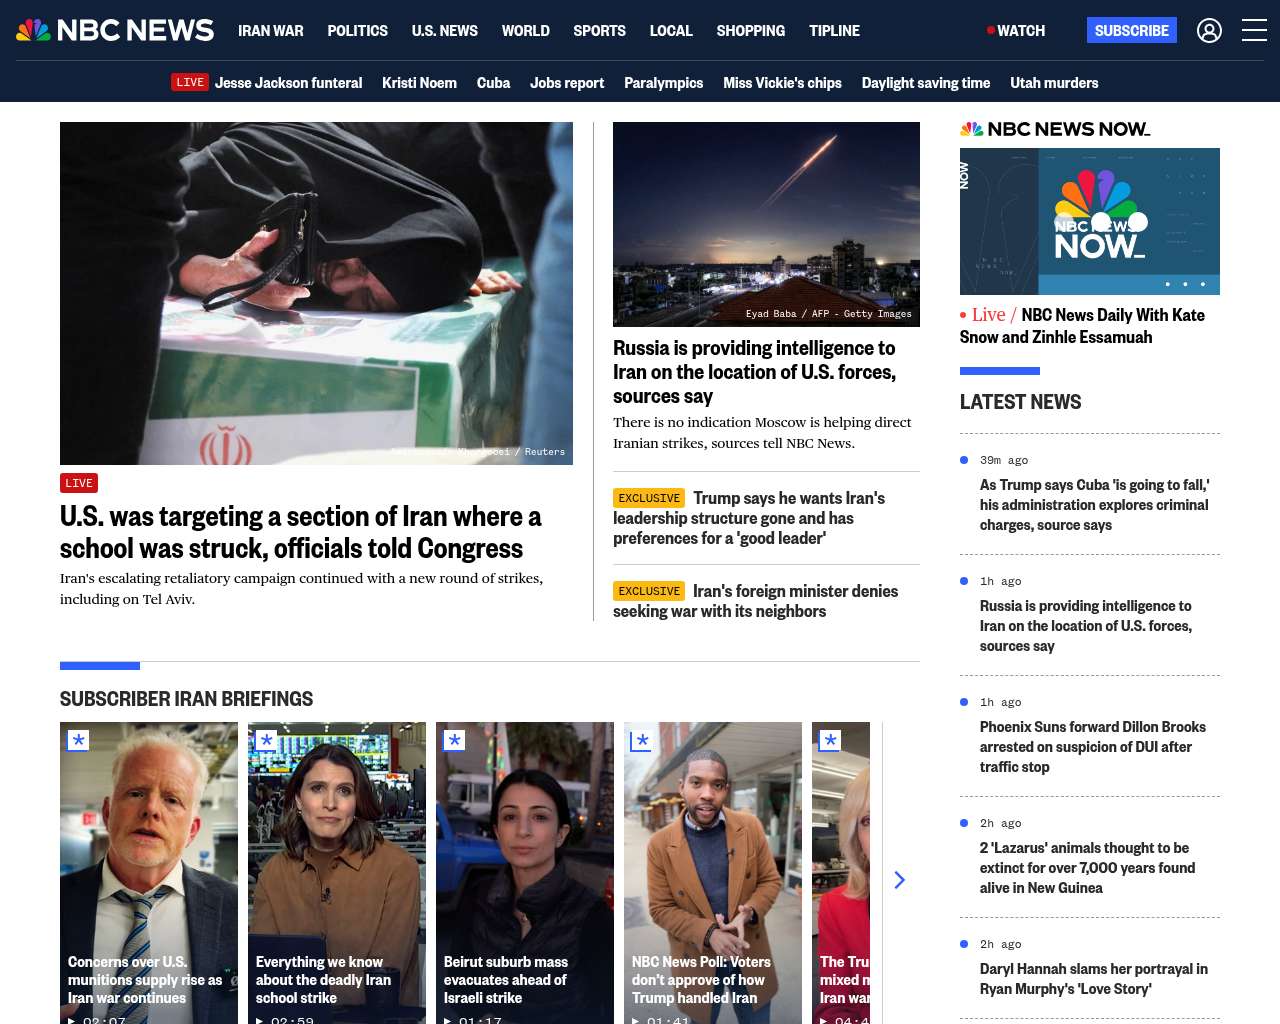Advance the briefings carousel with the right chevron
Viewport: 1280px width, 1024px height.
click(899, 880)
